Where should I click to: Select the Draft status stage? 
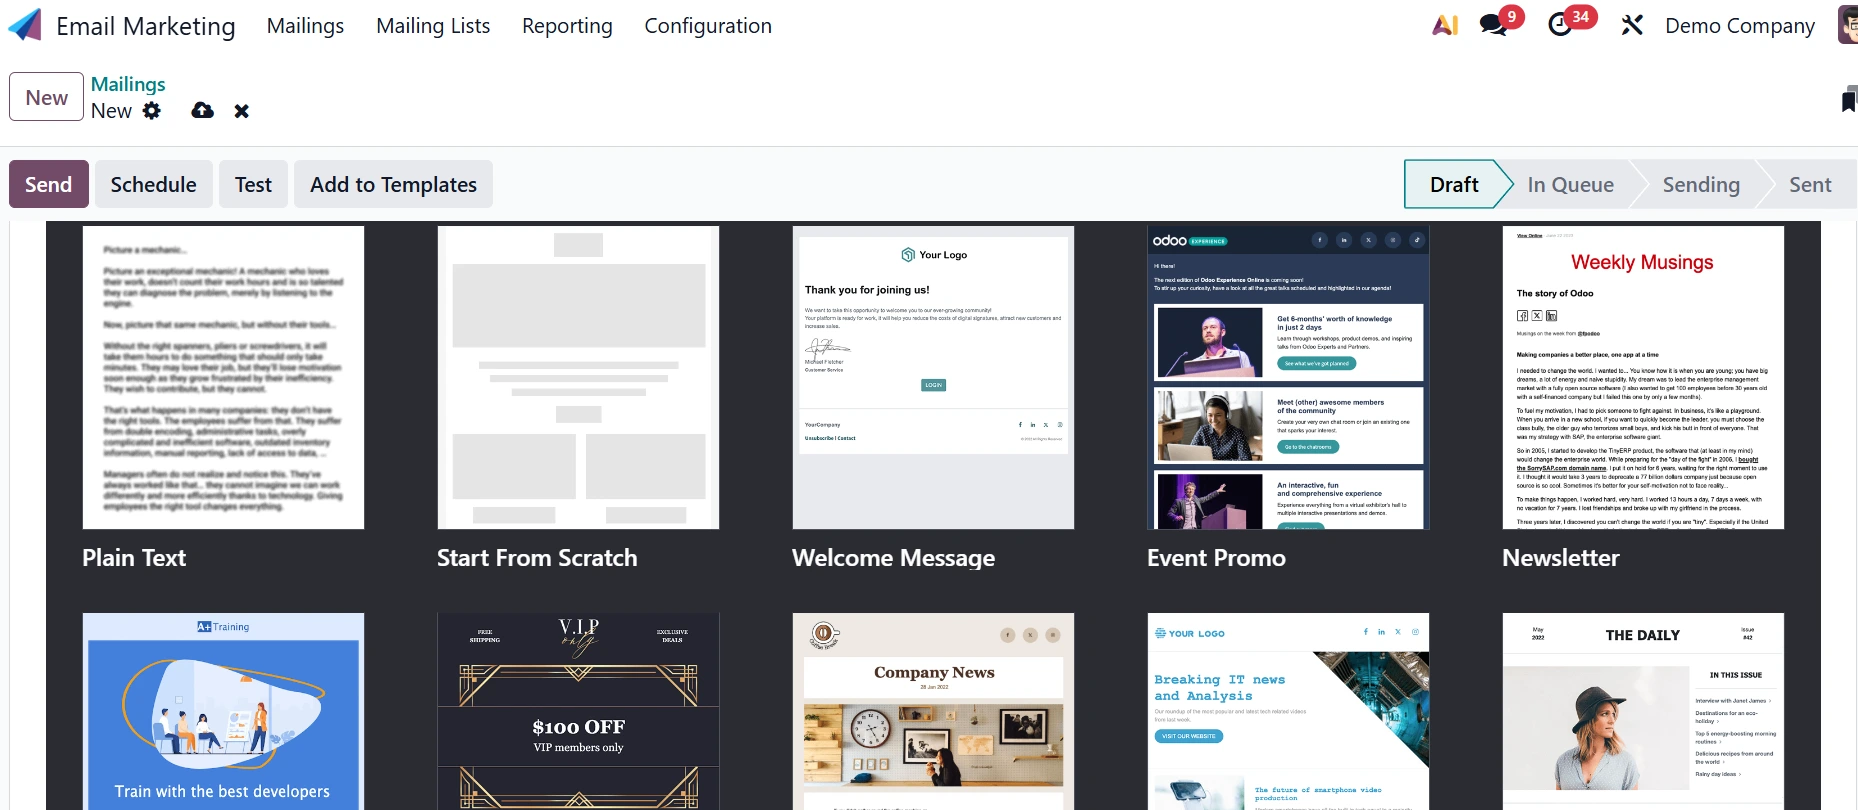tap(1454, 184)
